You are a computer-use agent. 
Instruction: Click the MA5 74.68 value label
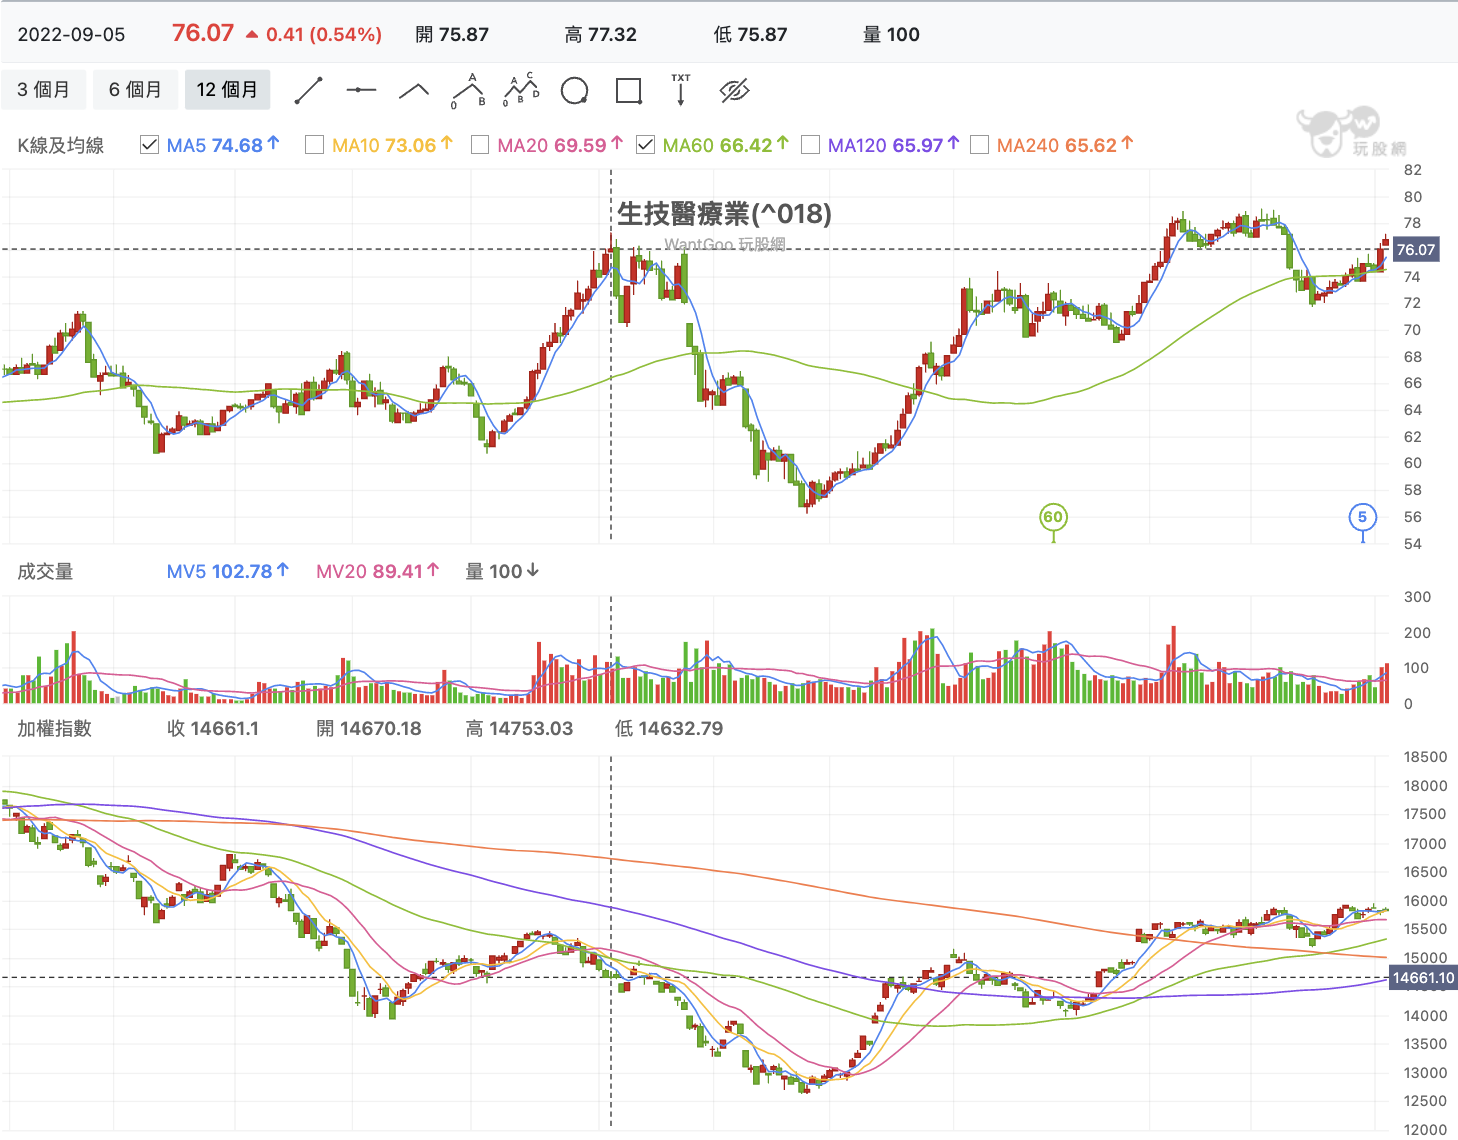223,145
